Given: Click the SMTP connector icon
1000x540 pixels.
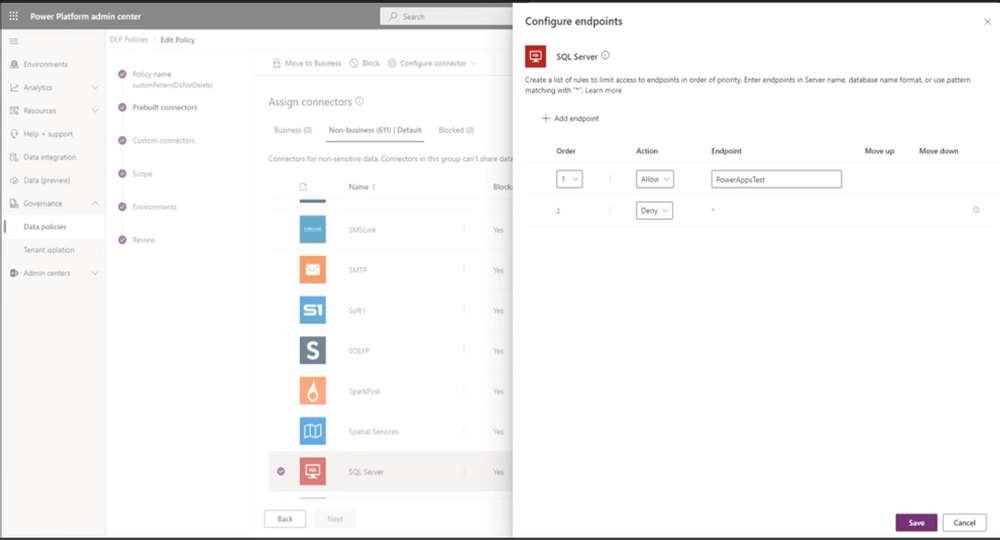Looking at the screenshot, I should (x=312, y=270).
